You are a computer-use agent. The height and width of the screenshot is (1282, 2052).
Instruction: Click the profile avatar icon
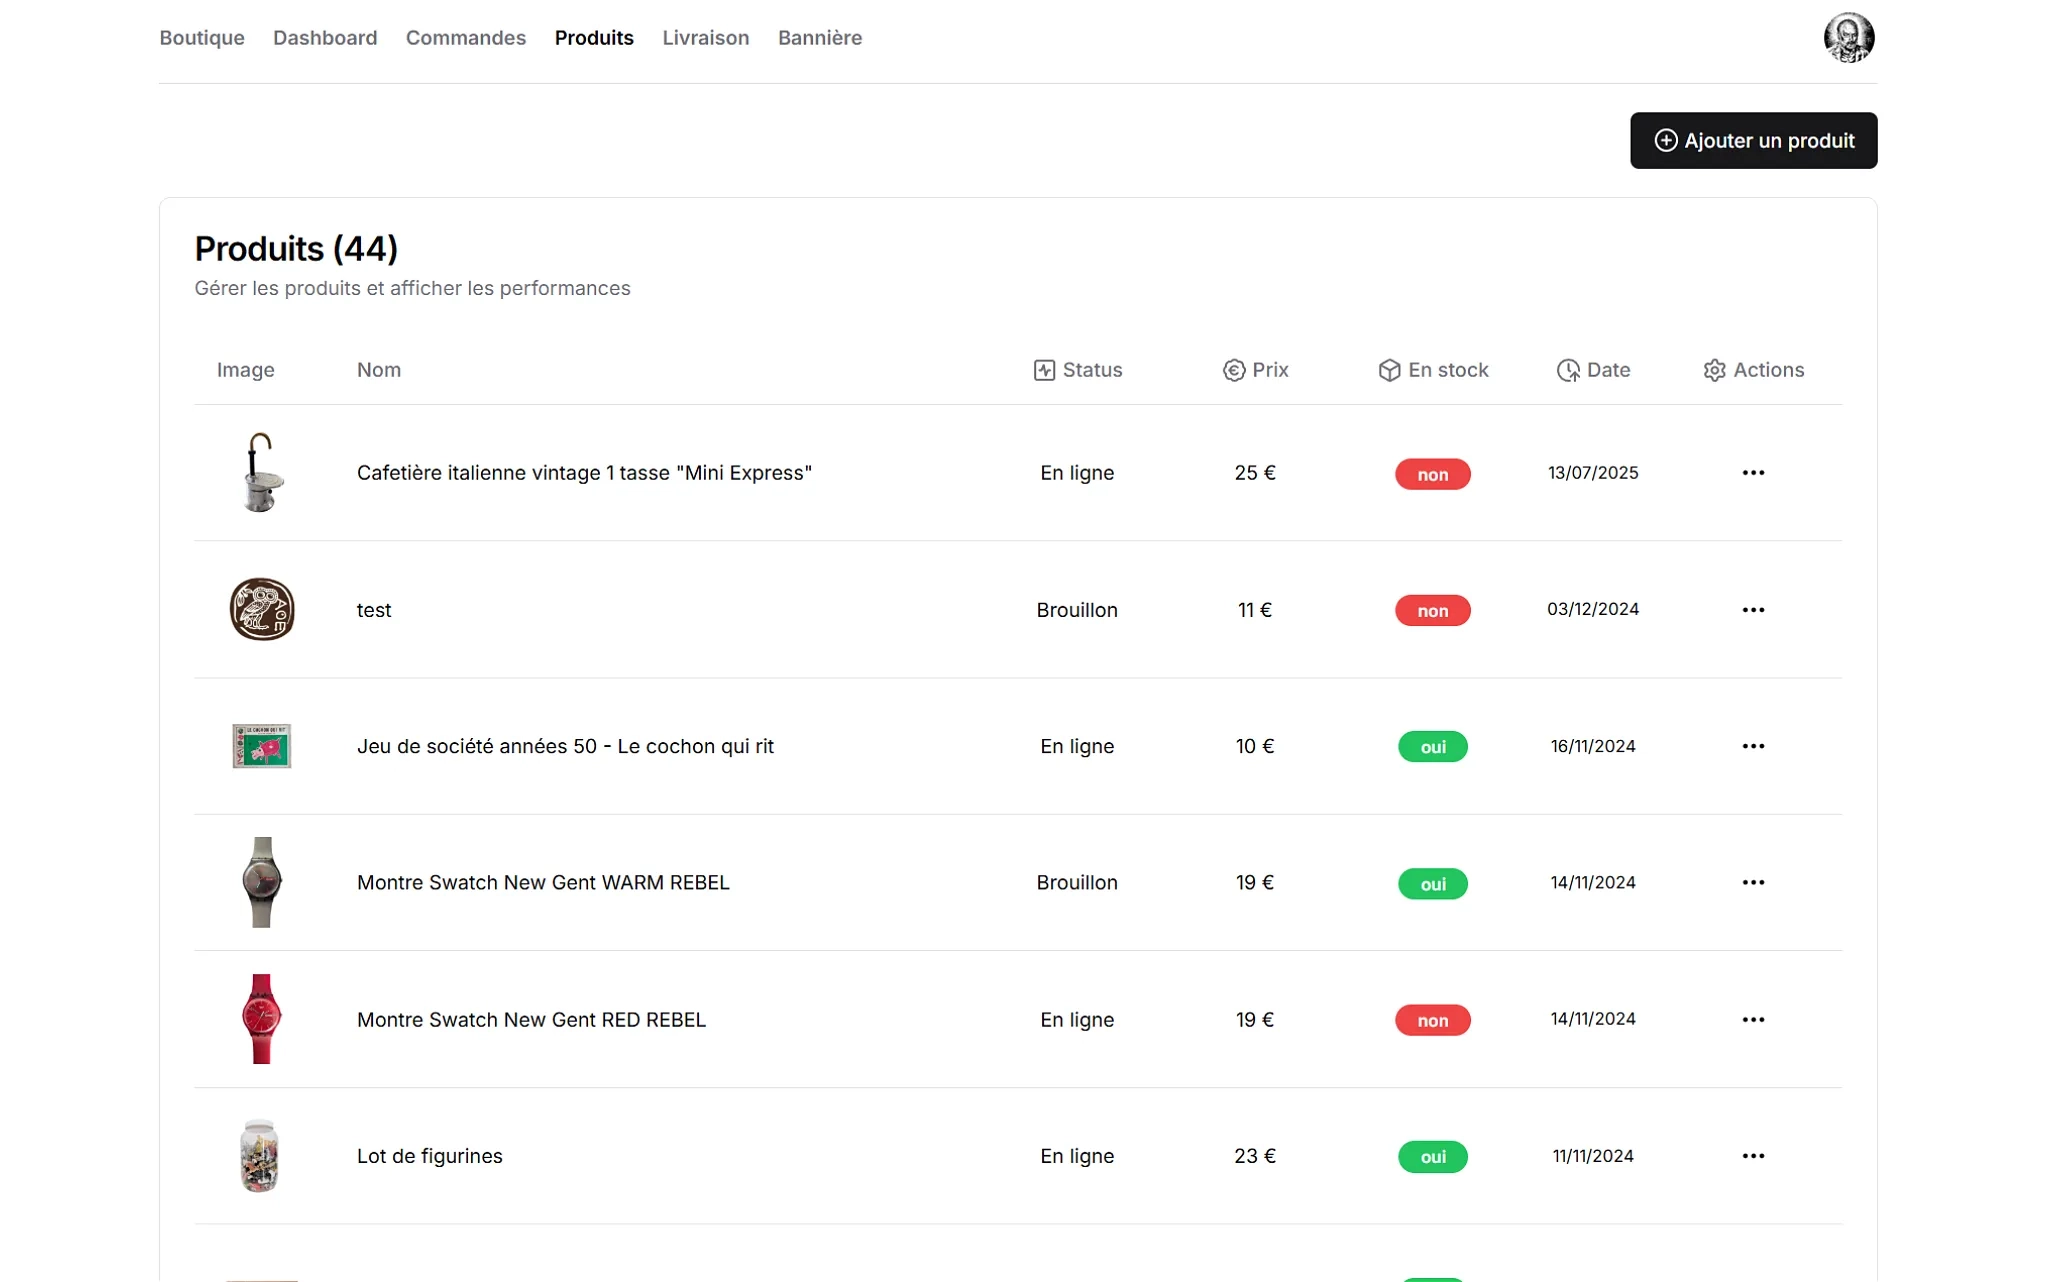coord(1851,37)
